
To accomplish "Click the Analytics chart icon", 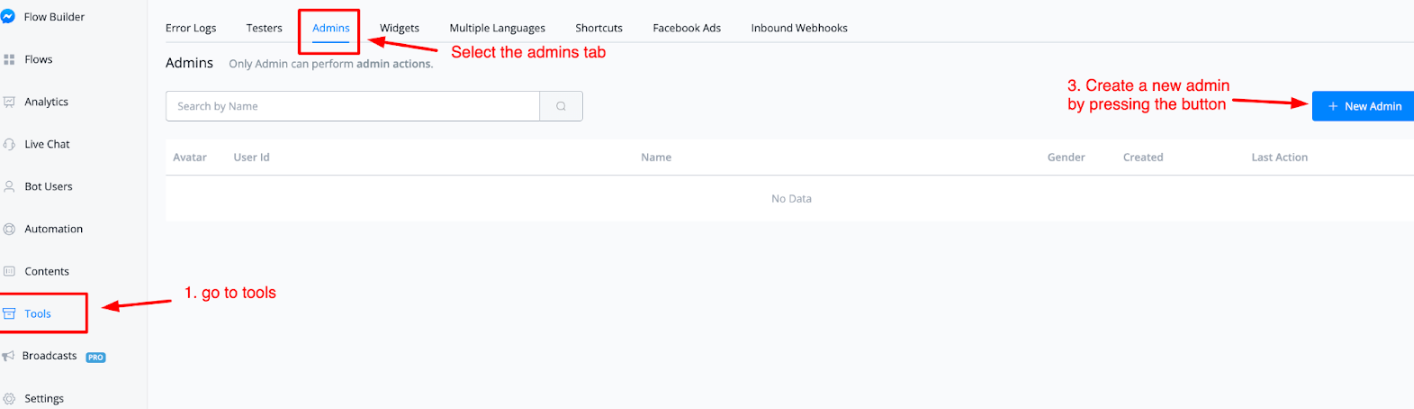I will (x=9, y=102).
